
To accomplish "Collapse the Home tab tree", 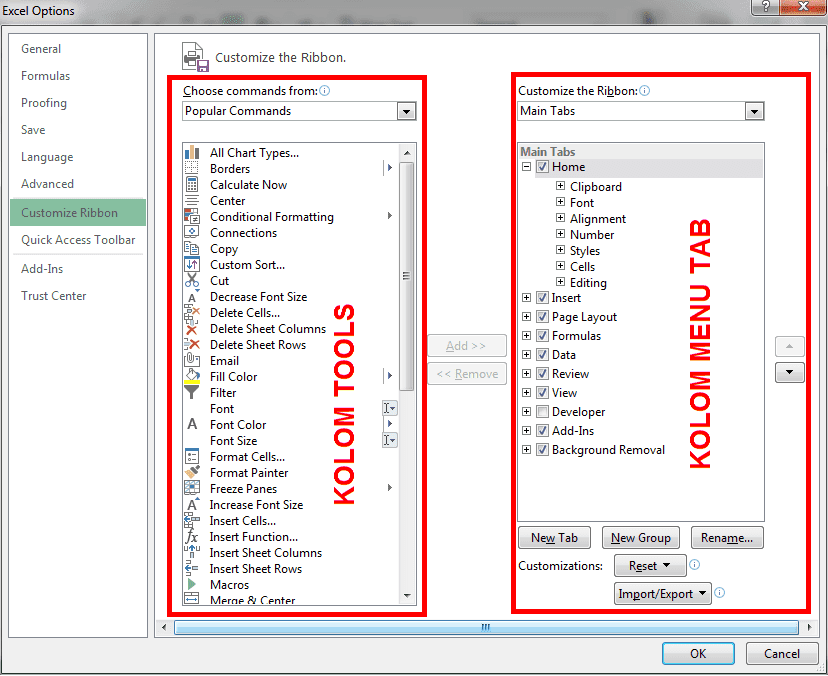I will (528, 167).
